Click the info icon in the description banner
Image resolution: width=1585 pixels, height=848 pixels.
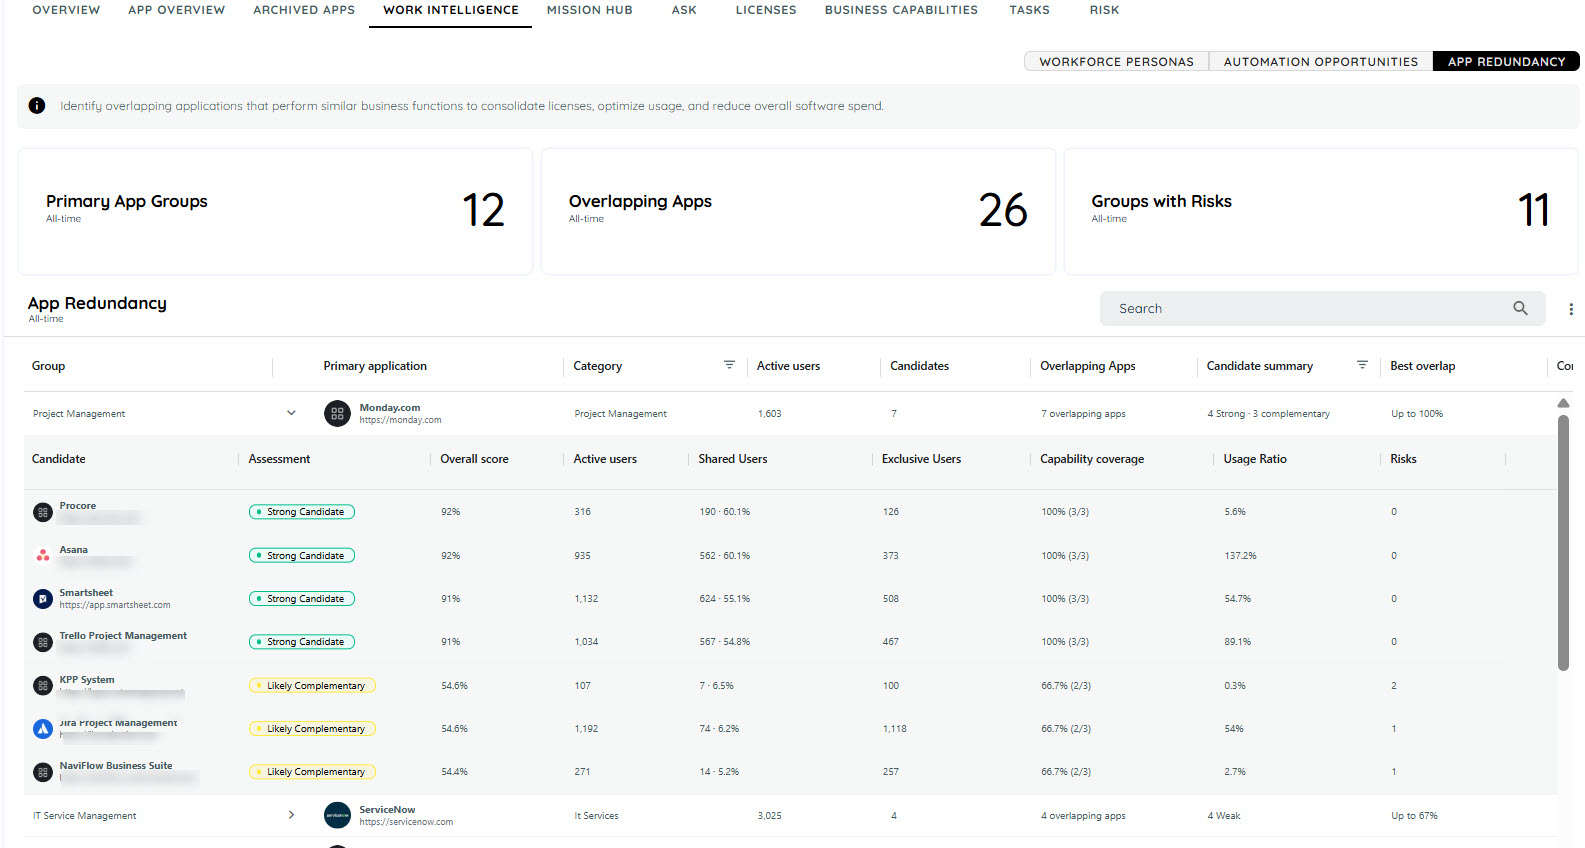click(37, 105)
